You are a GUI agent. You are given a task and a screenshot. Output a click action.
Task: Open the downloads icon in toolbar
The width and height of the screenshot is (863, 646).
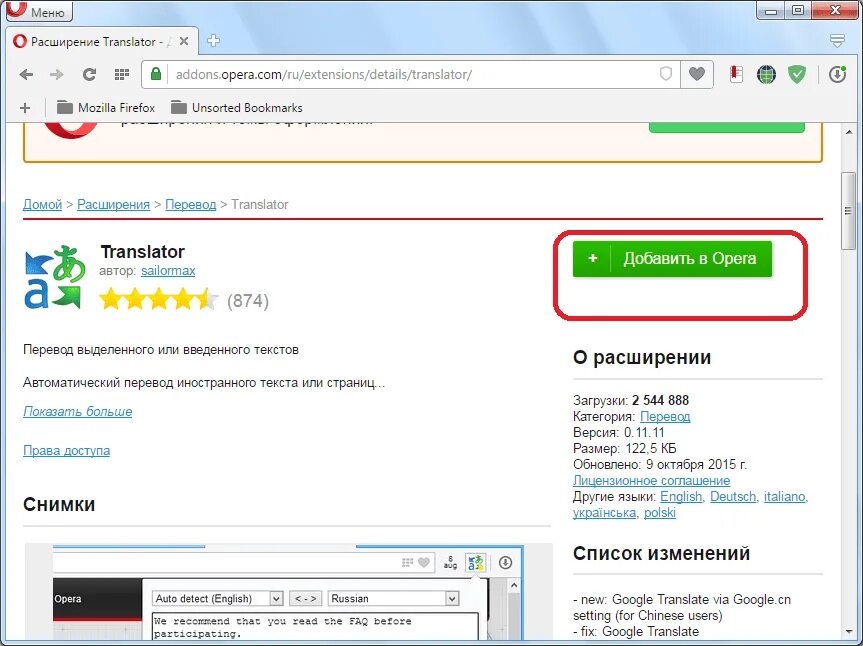pyautogui.click(x=837, y=74)
